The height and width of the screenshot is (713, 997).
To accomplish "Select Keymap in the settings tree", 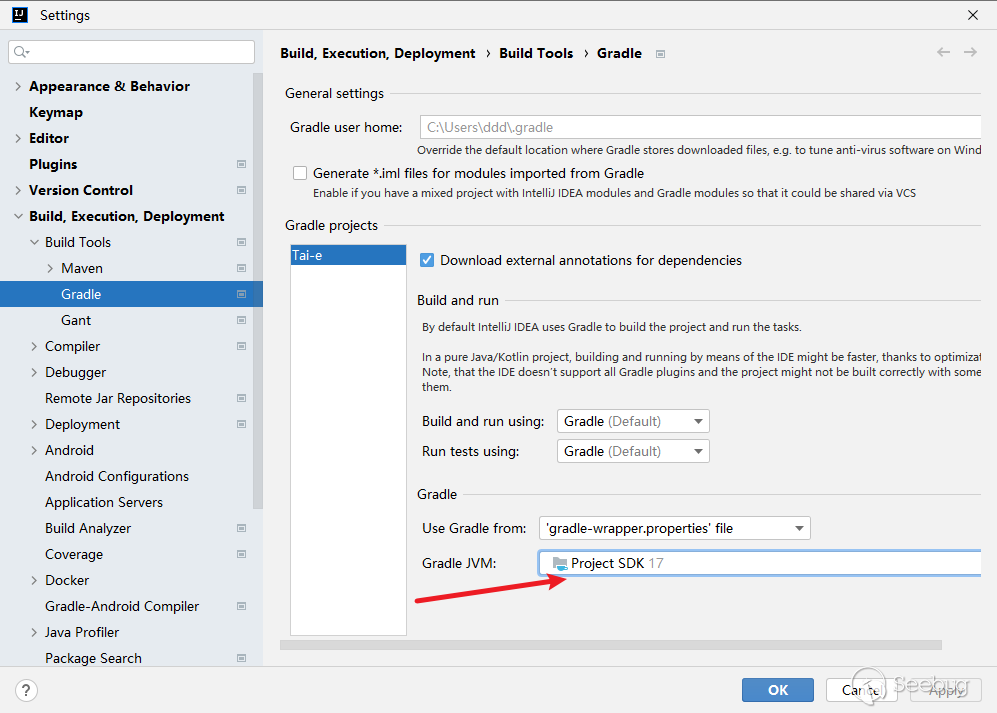I will (56, 112).
